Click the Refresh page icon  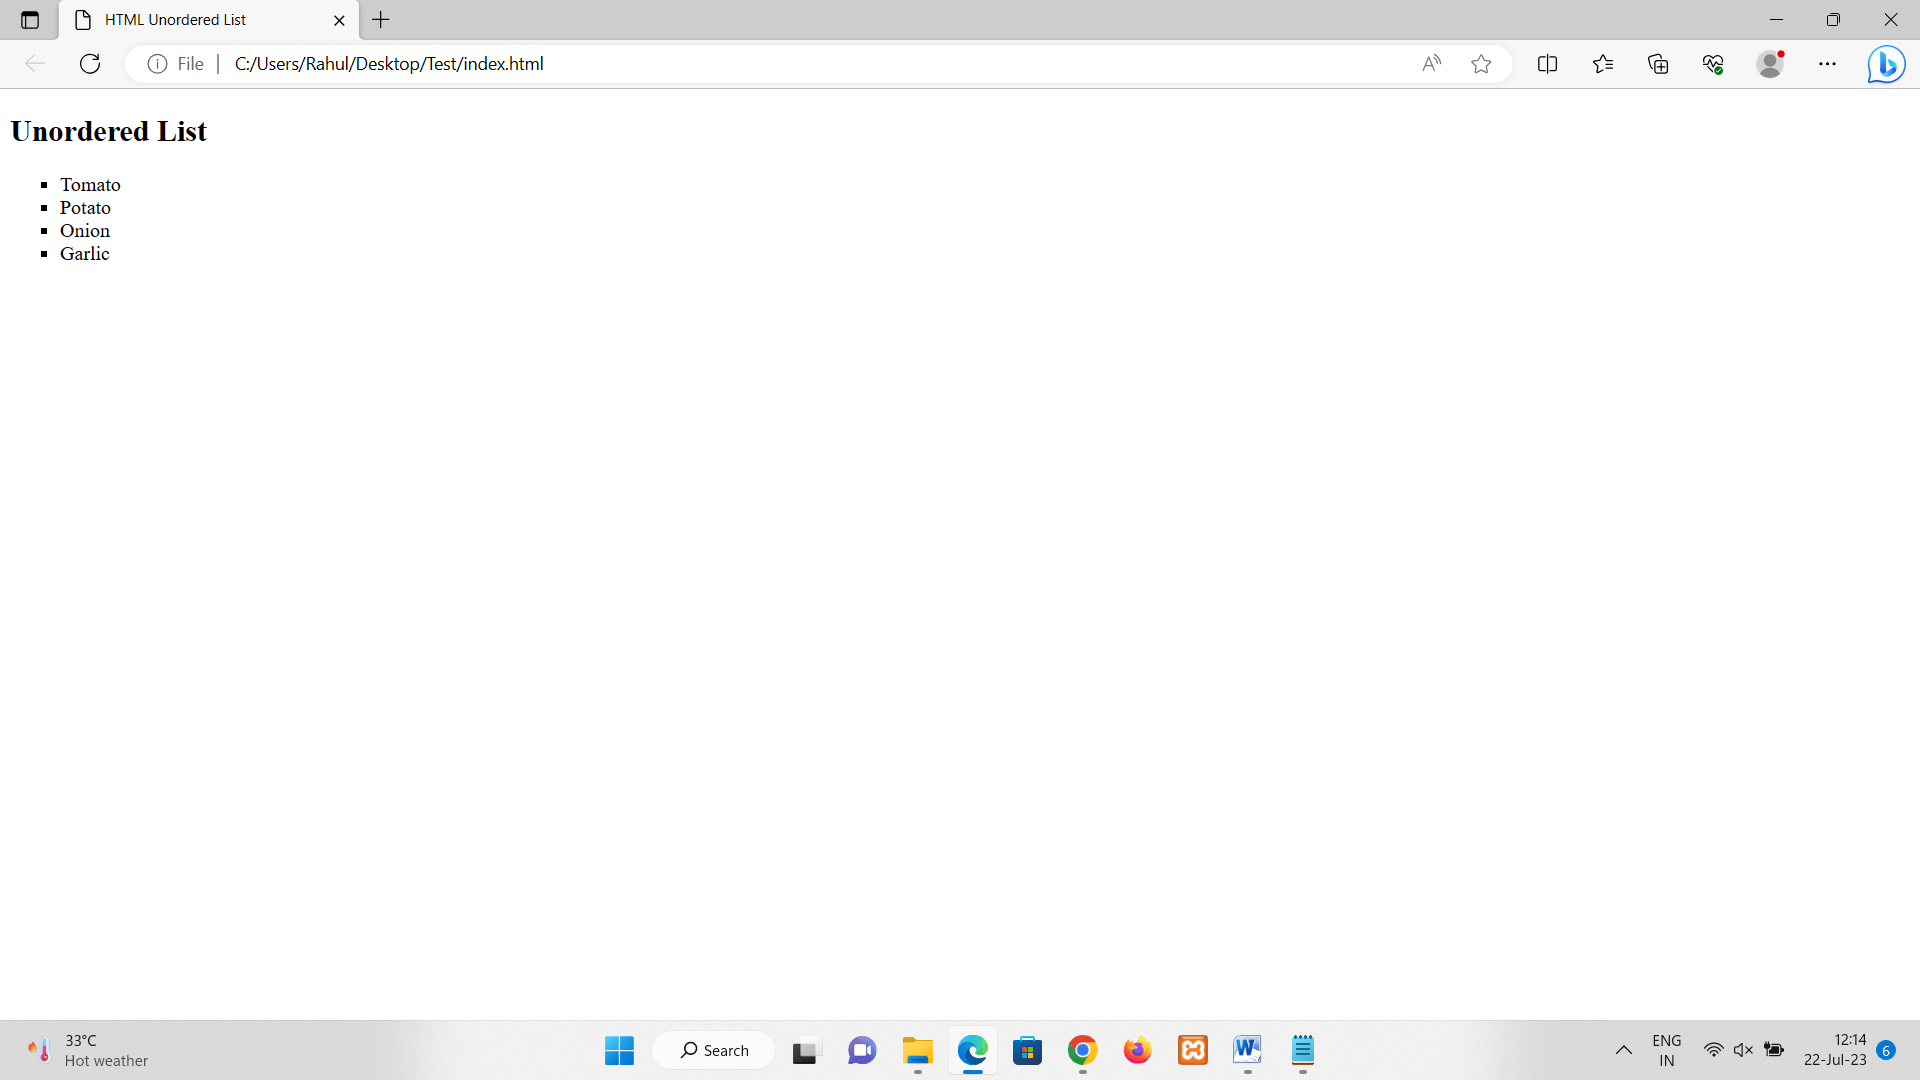coord(90,64)
